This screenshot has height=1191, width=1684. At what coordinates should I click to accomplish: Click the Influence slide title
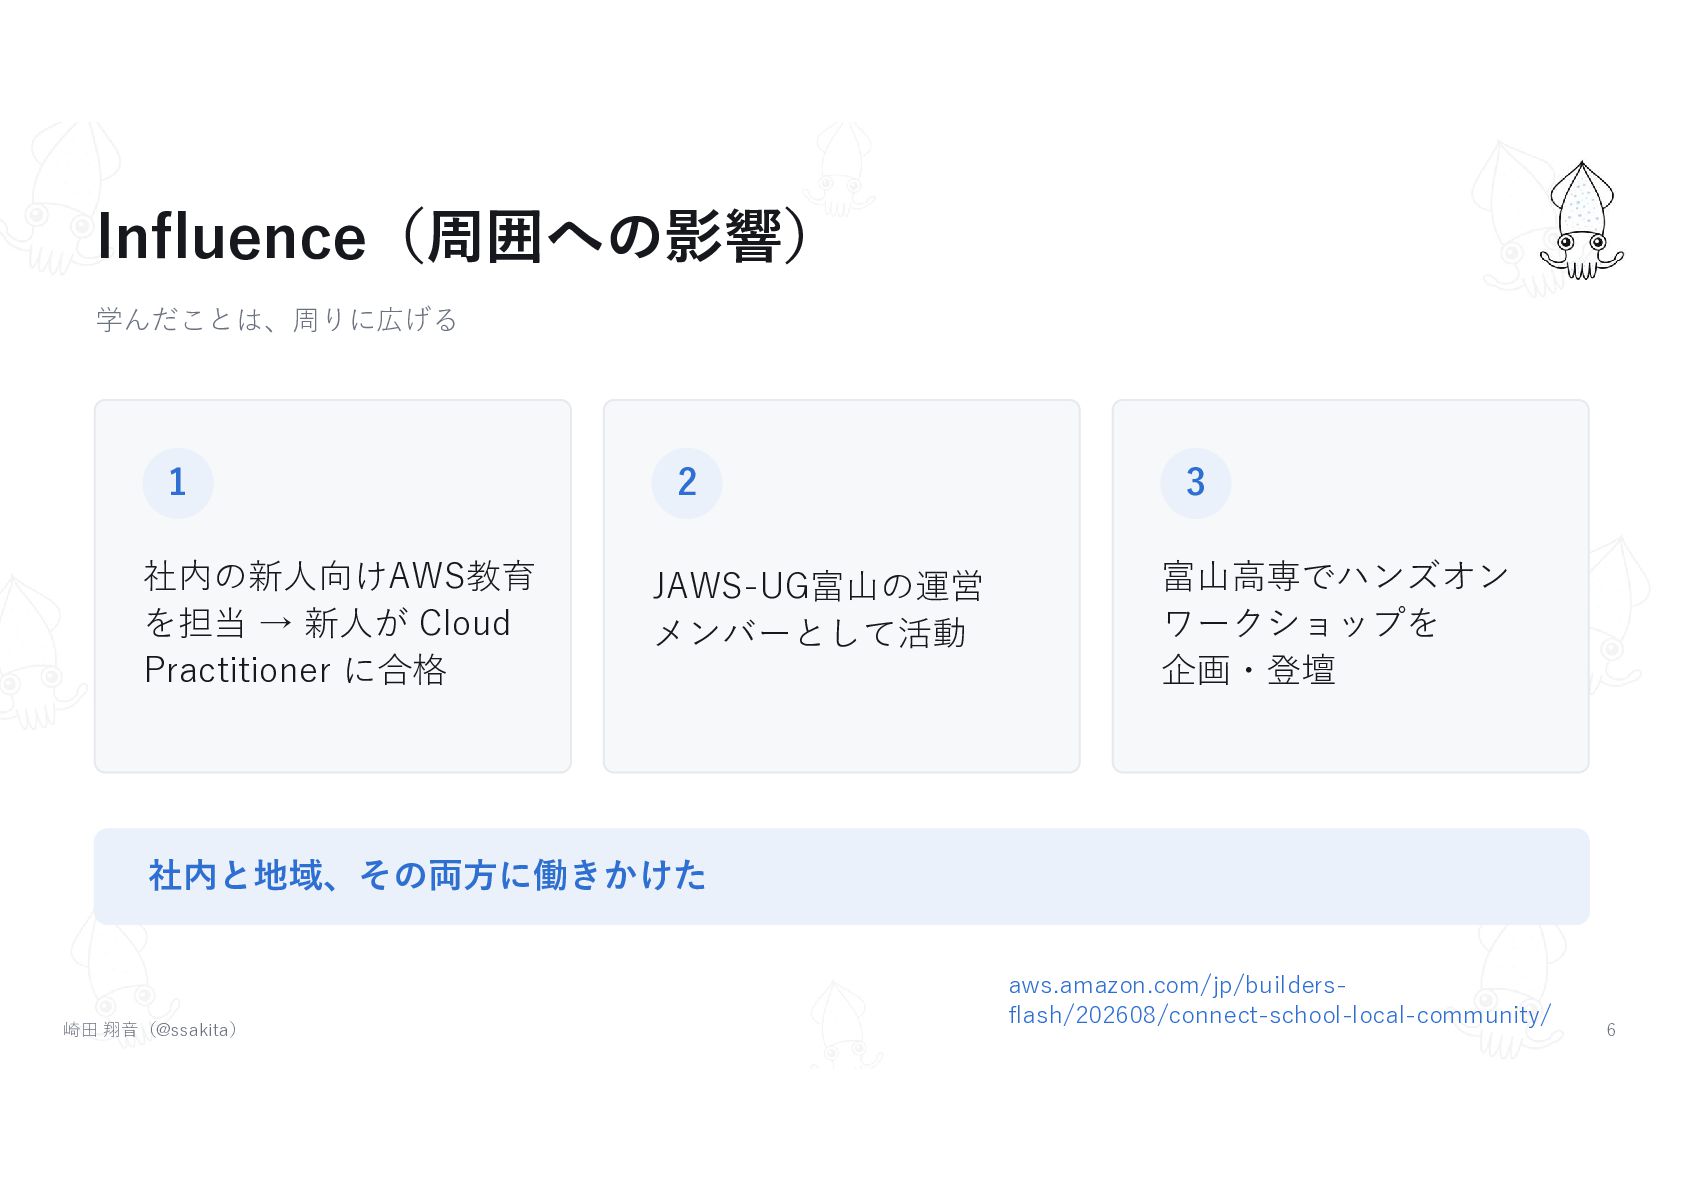coord(452,237)
